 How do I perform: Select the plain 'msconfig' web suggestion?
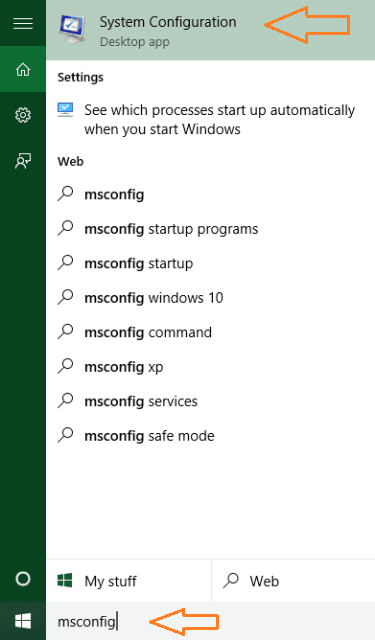211,194
